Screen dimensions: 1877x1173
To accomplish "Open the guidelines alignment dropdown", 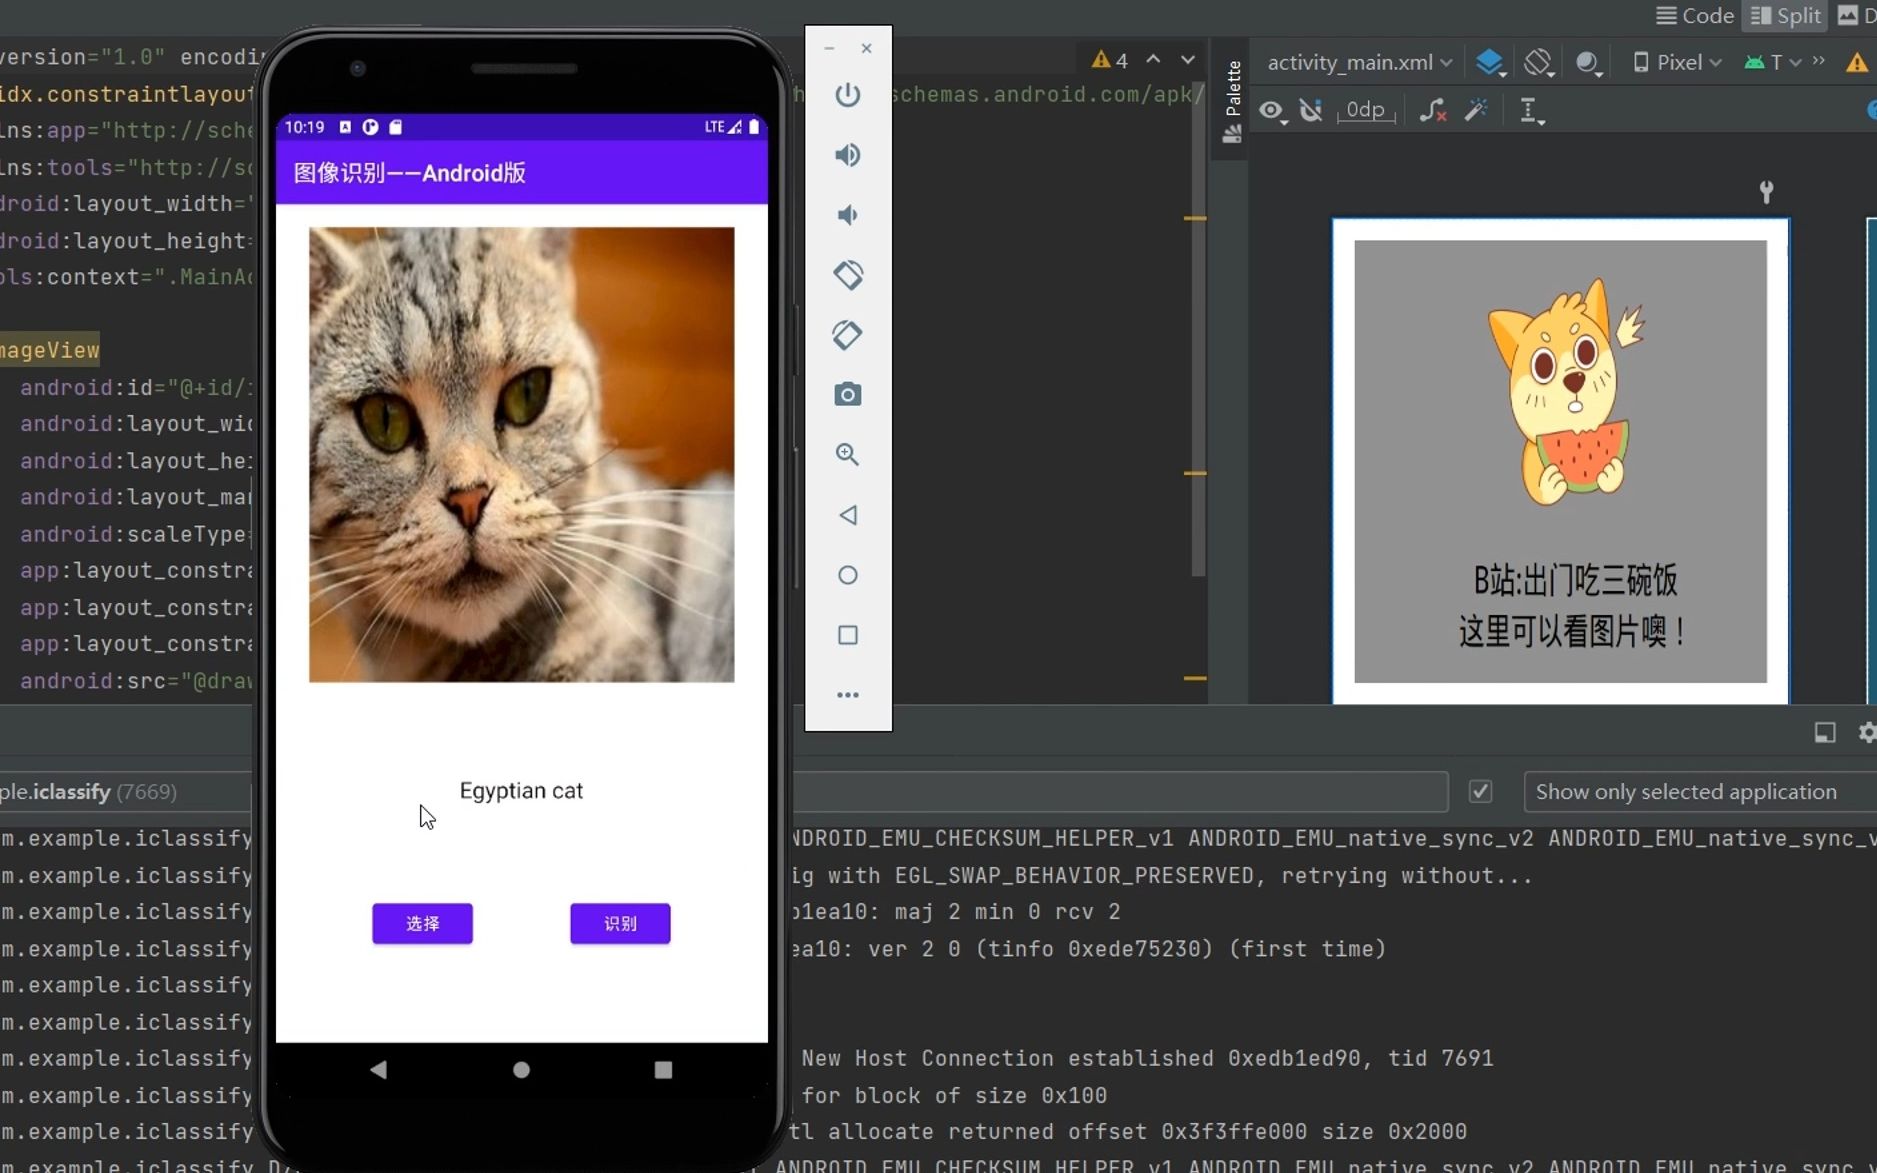I will pyautogui.click(x=1530, y=111).
